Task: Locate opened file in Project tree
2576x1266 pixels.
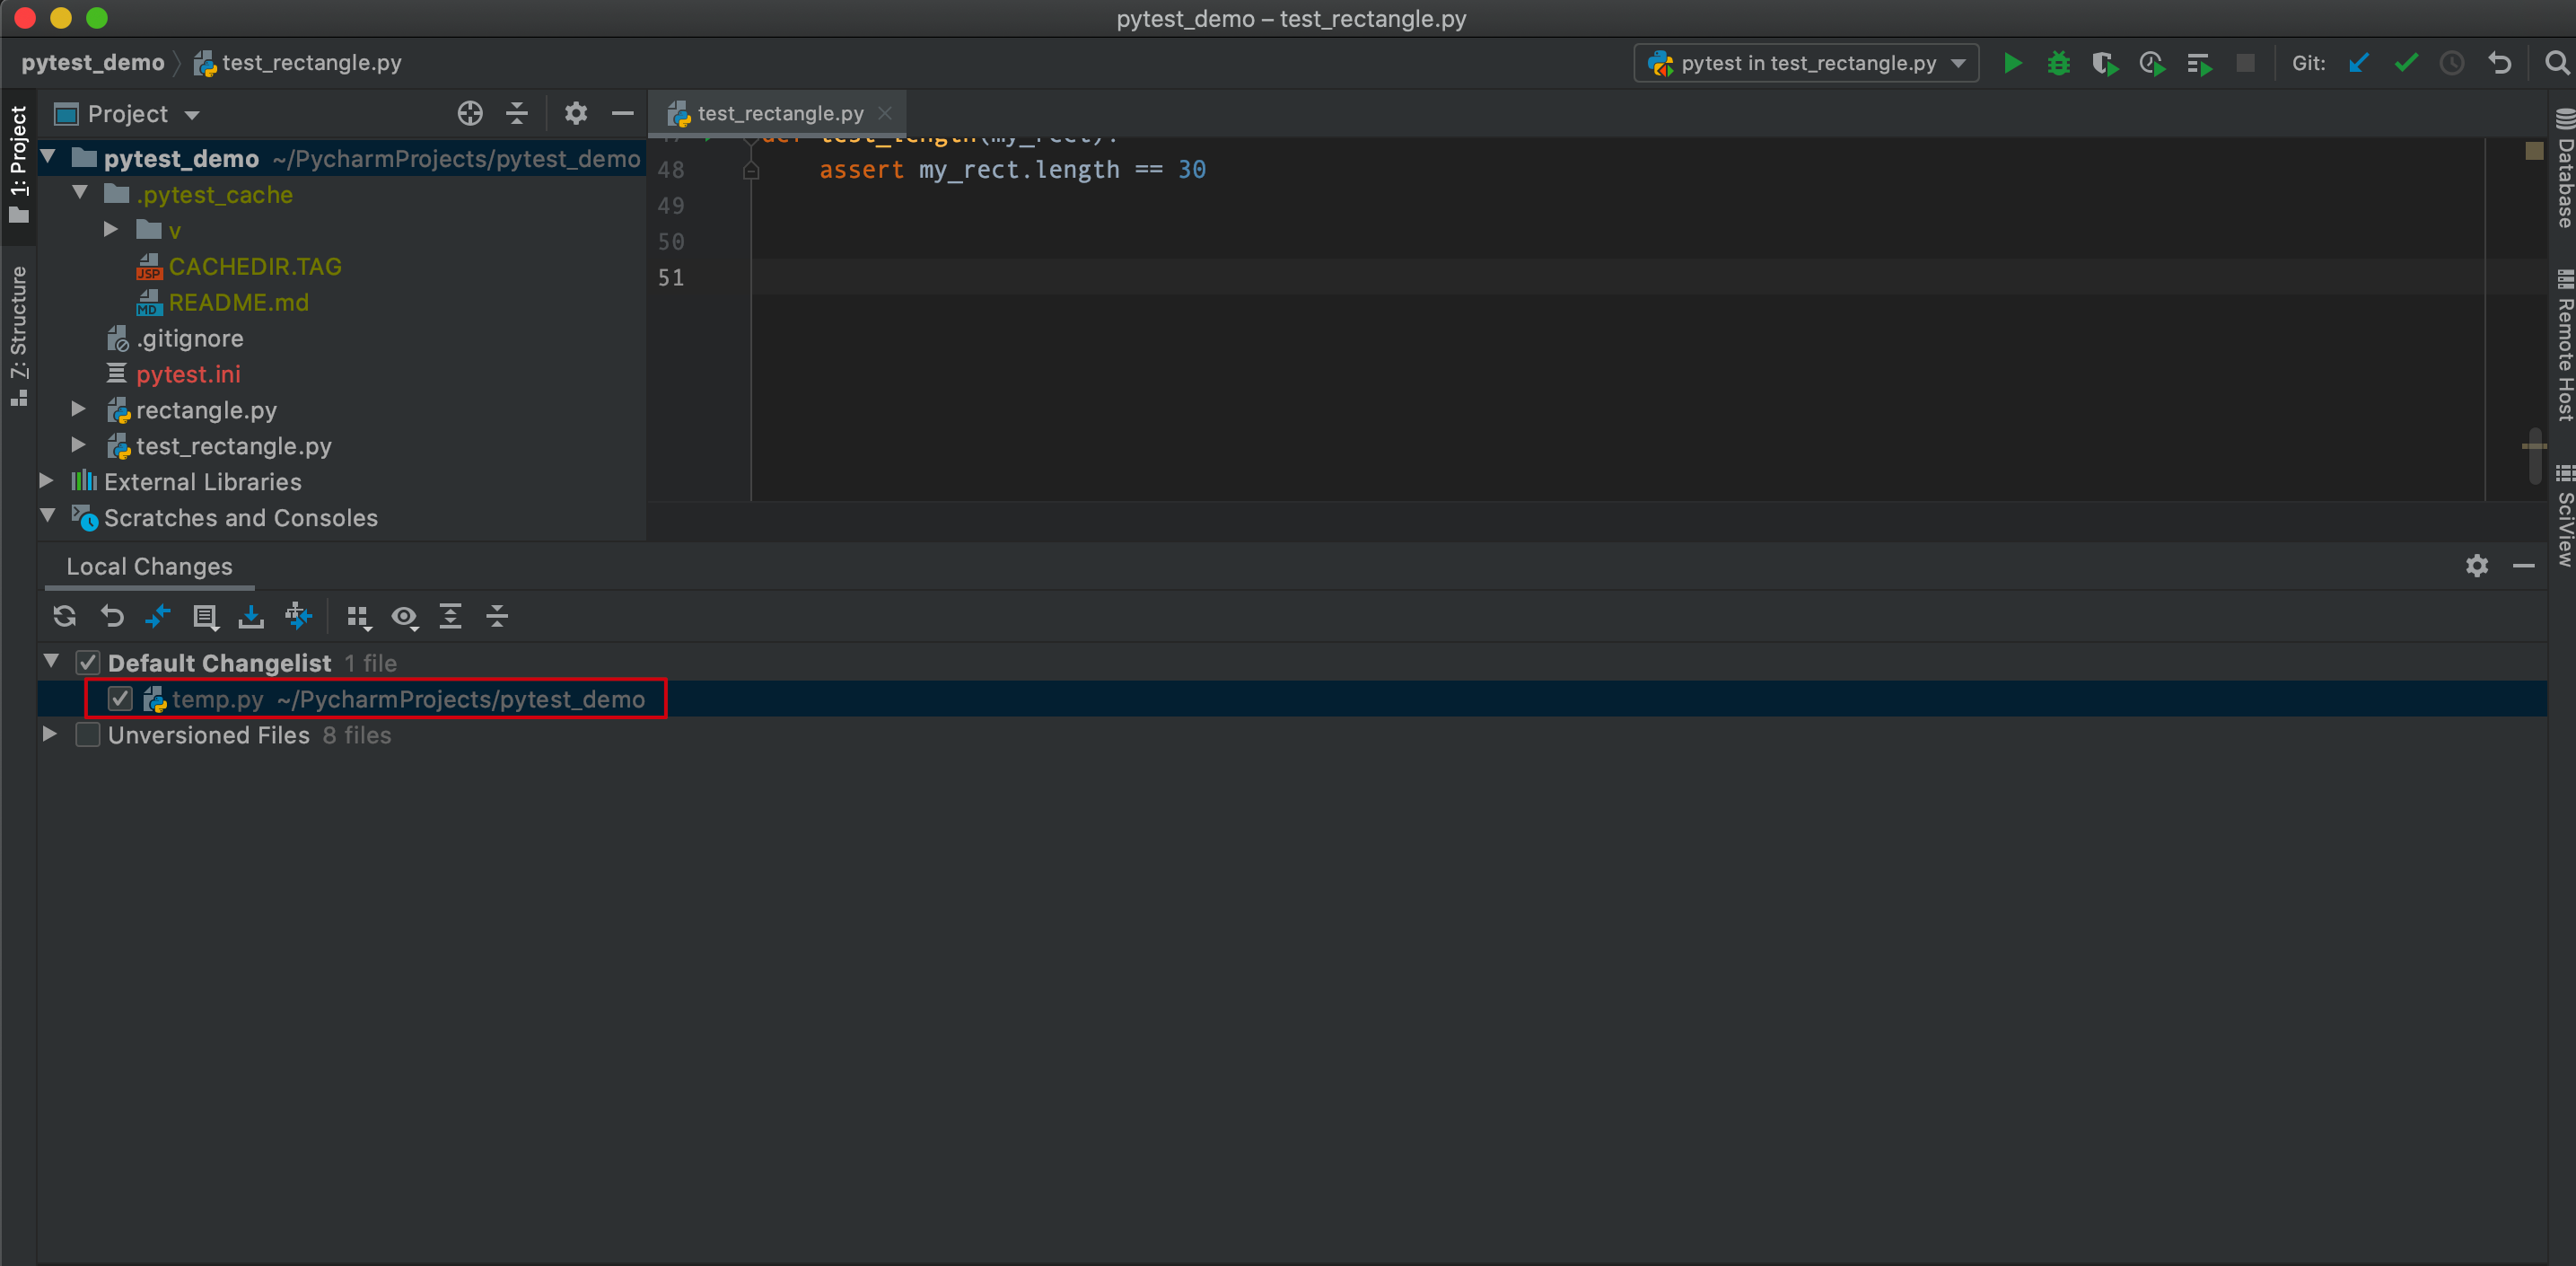Action: [x=470, y=114]
